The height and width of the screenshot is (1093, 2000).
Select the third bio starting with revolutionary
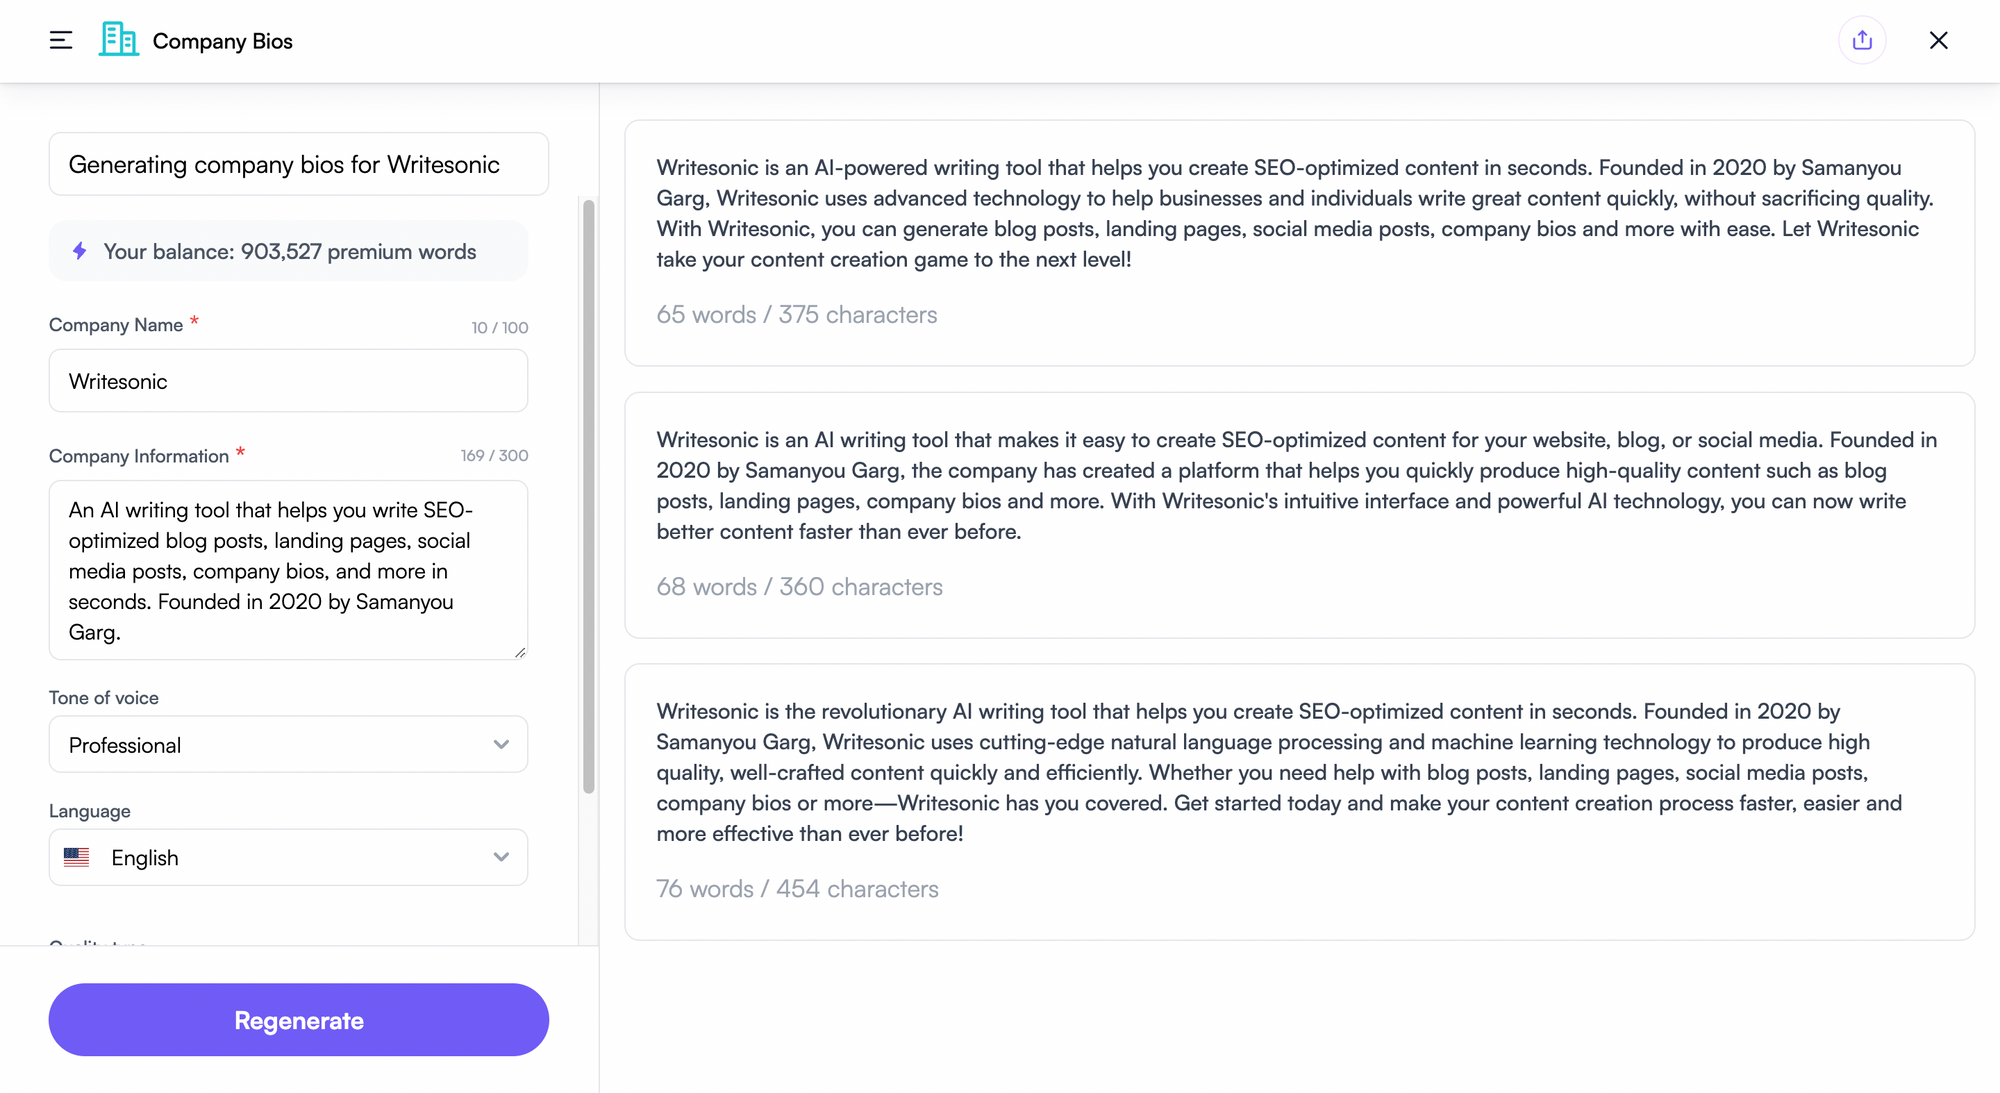click(x=1299, y=772)
